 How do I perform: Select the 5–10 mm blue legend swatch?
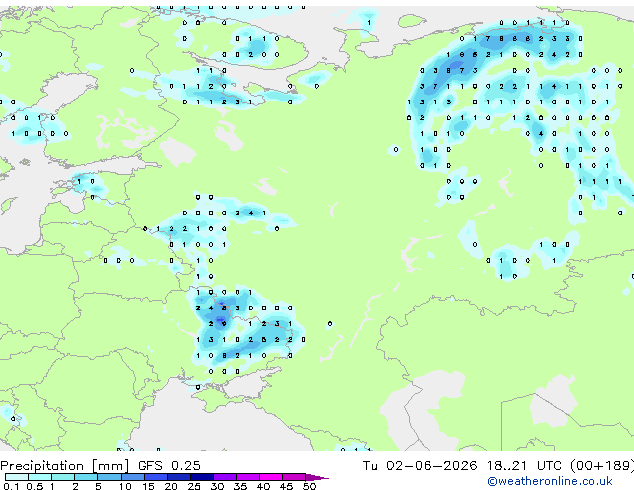[109, 477]
